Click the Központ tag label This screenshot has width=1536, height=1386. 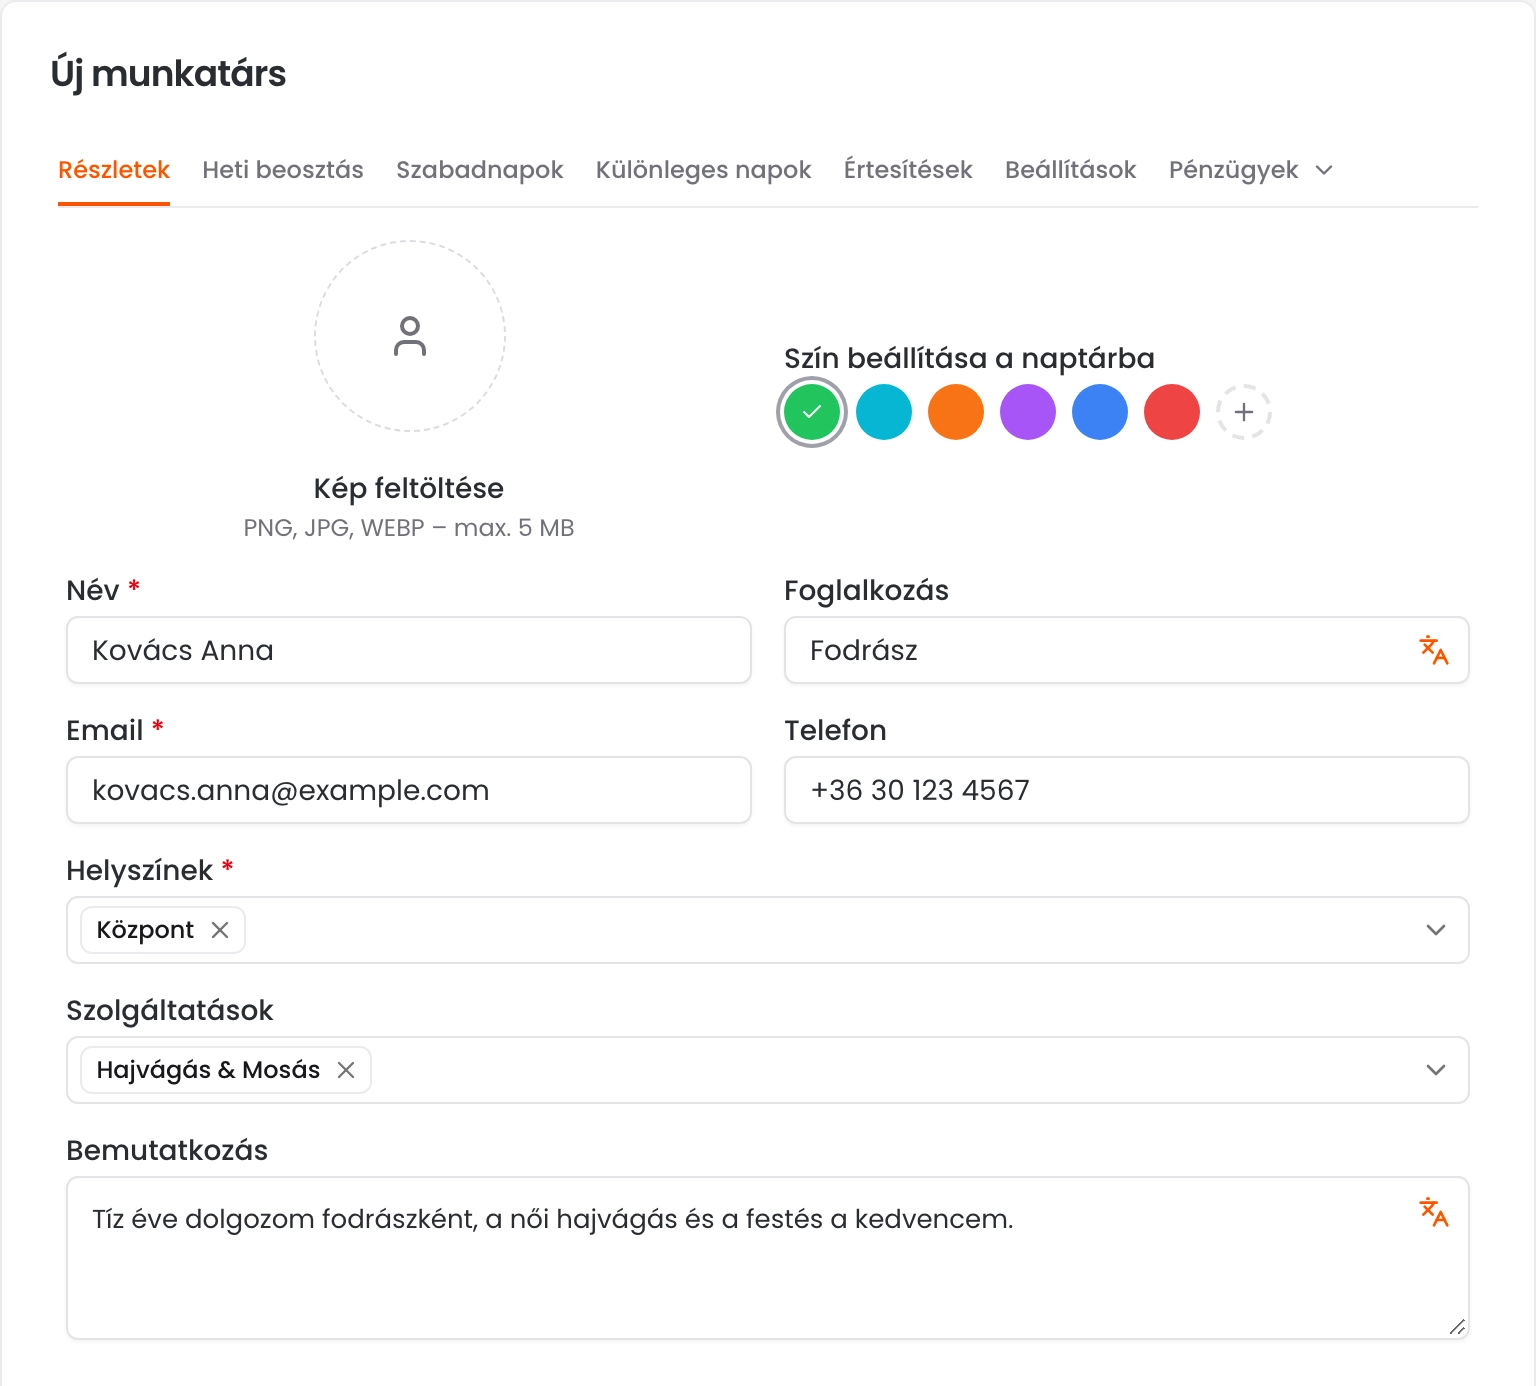(x=145, y=930)
